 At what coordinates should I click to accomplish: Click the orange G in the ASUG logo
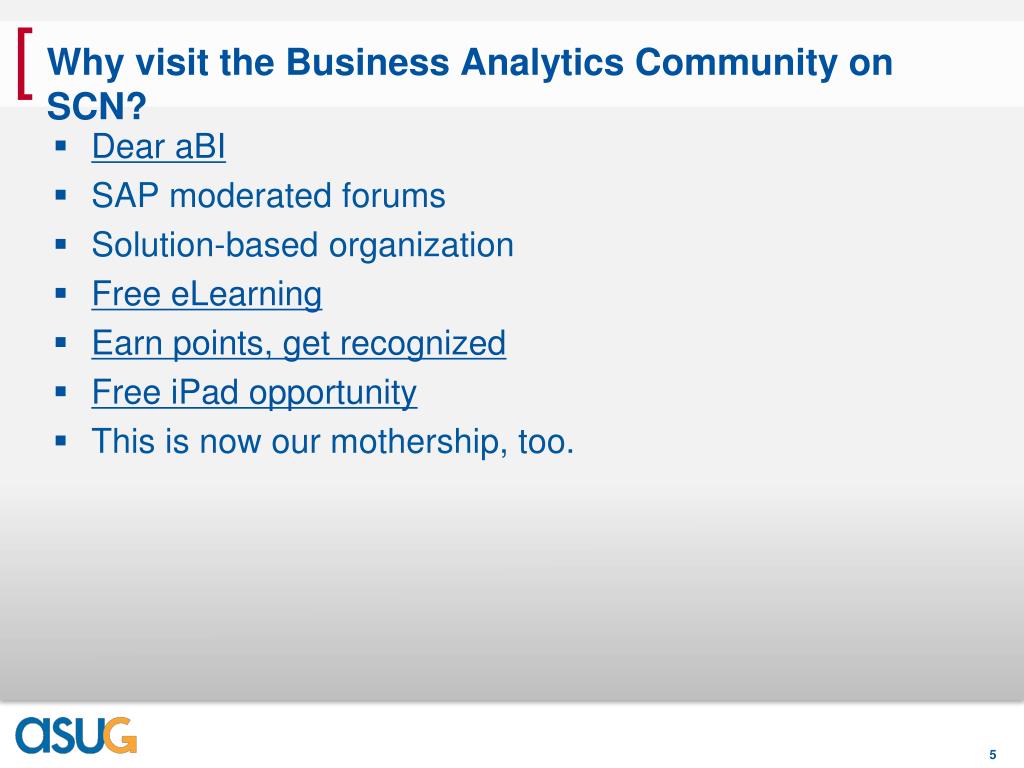120,735
